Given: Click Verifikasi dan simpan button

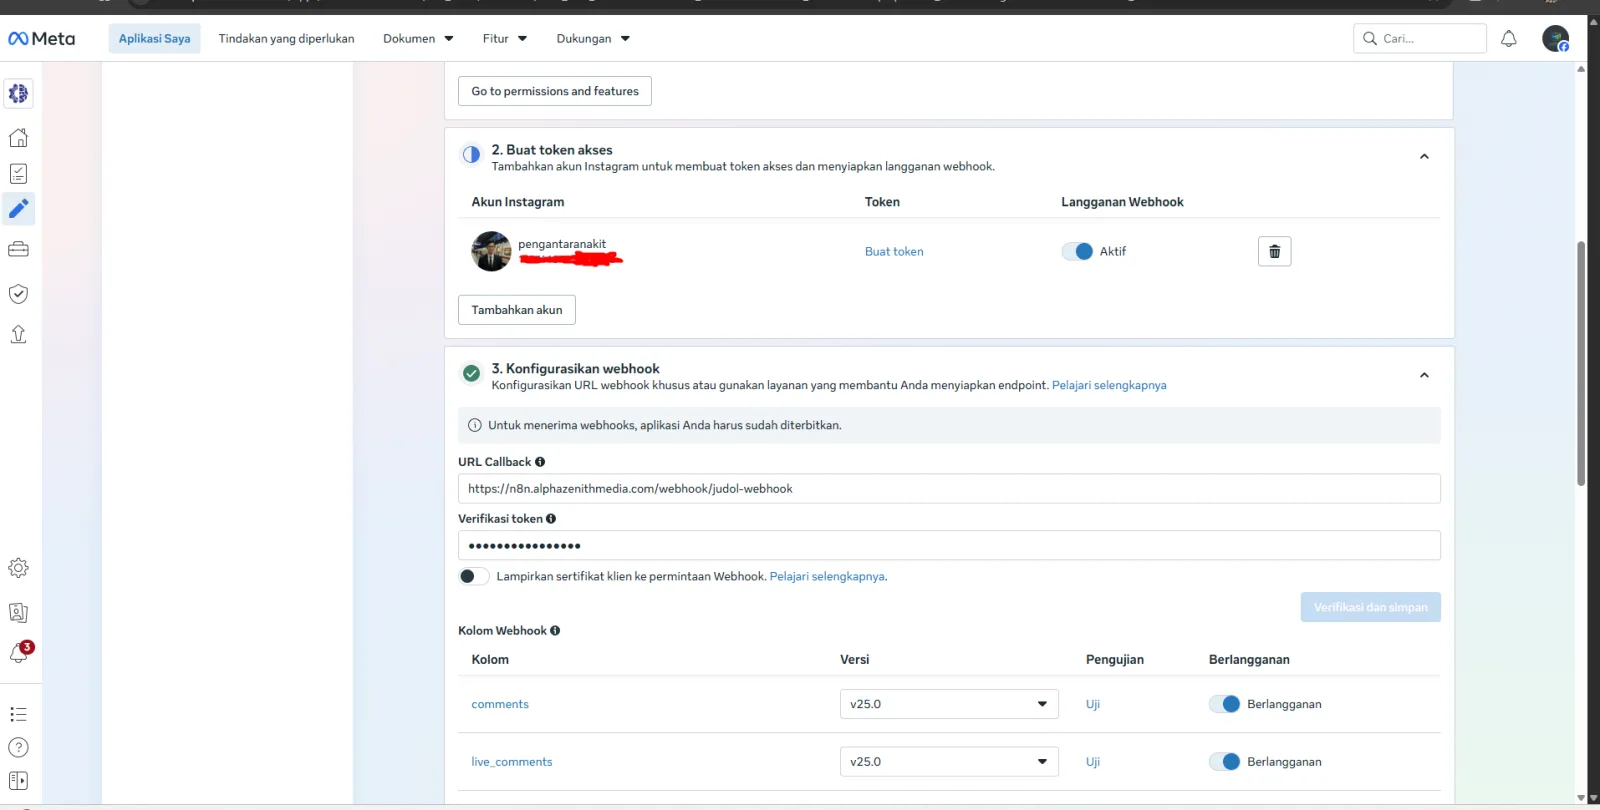Looking at the screenshot, I should 1370,607.
